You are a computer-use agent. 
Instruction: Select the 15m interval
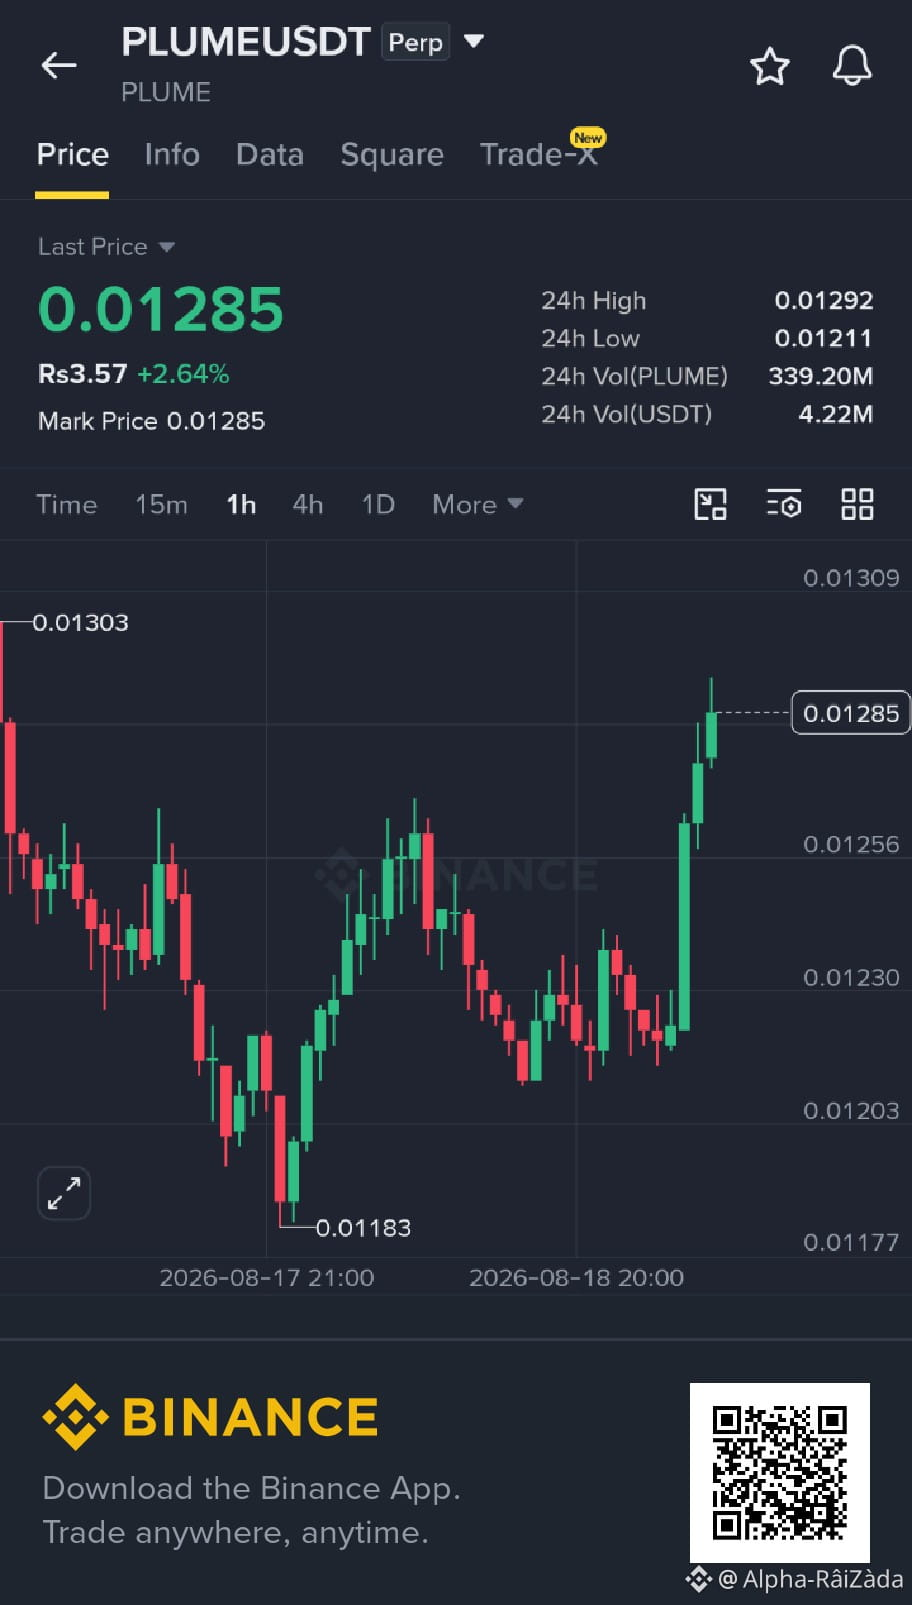tap(161, 504)
